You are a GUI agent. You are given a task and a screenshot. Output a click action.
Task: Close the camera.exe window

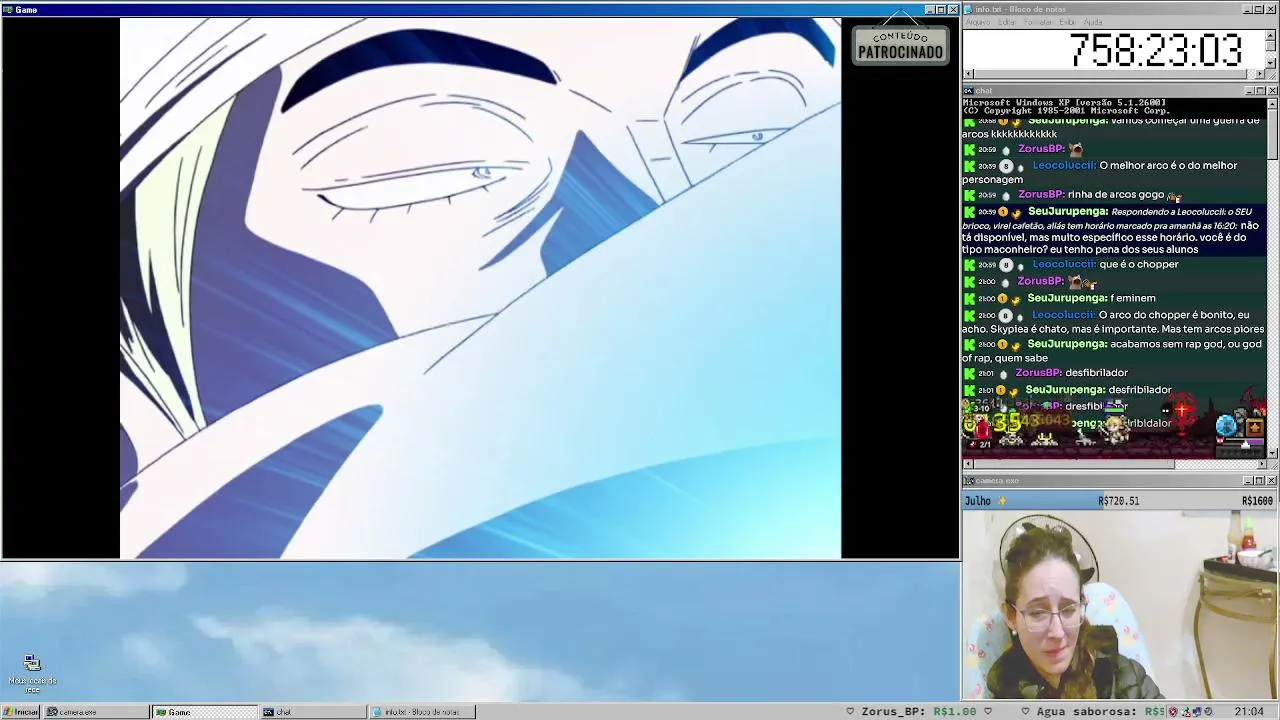click(x=1272, y=481)
